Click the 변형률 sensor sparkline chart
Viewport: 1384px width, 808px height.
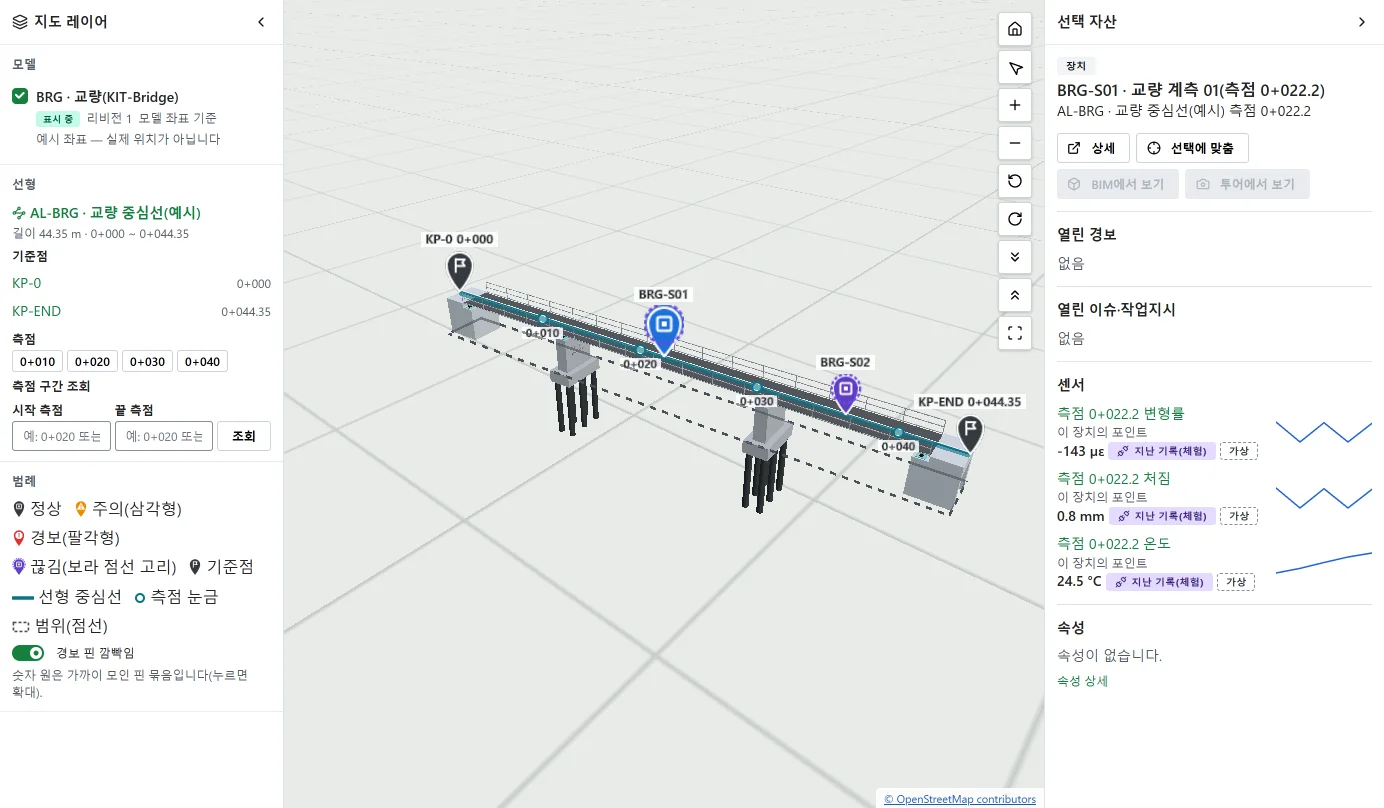(1324, 432)
